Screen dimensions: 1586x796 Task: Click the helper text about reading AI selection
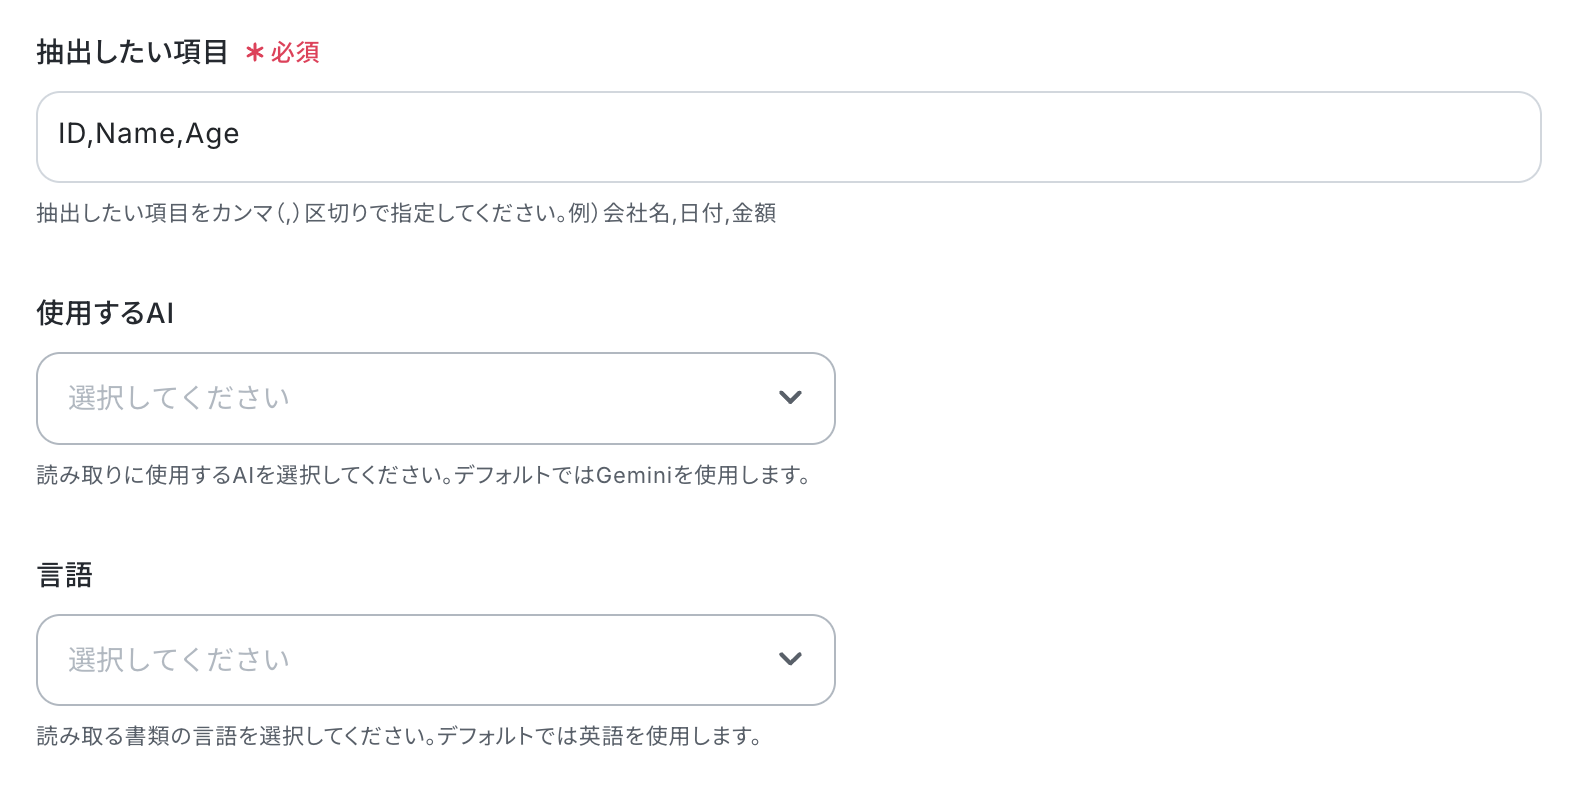(424, 475)
